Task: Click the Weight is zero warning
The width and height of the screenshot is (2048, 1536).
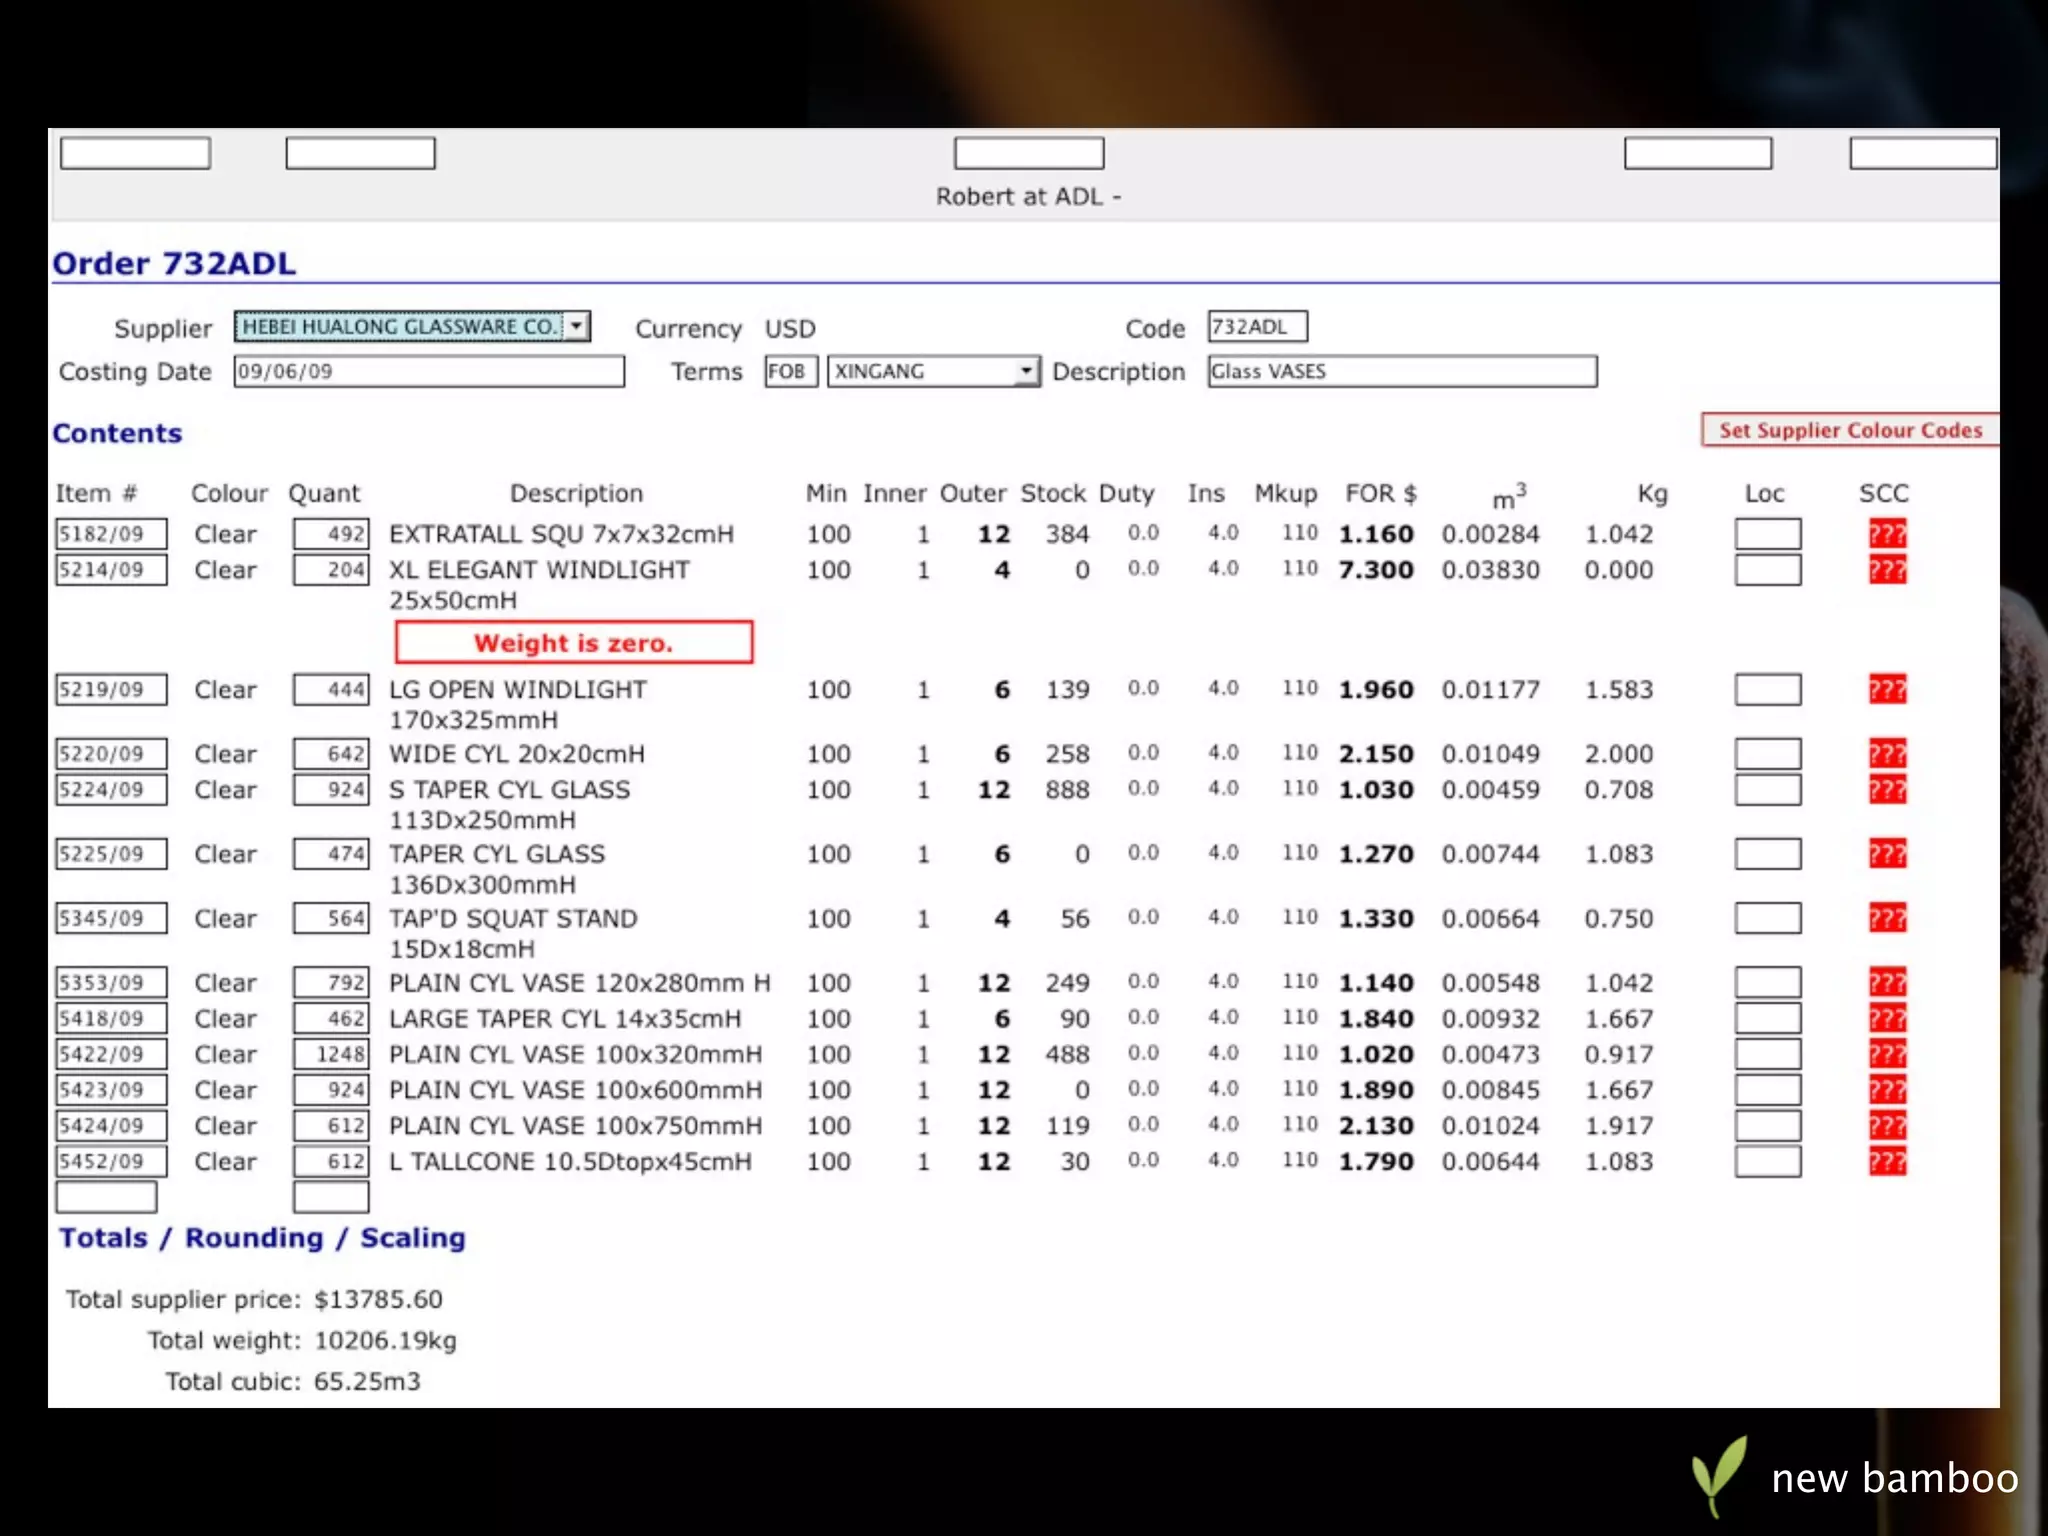Action: click(573, 642)
